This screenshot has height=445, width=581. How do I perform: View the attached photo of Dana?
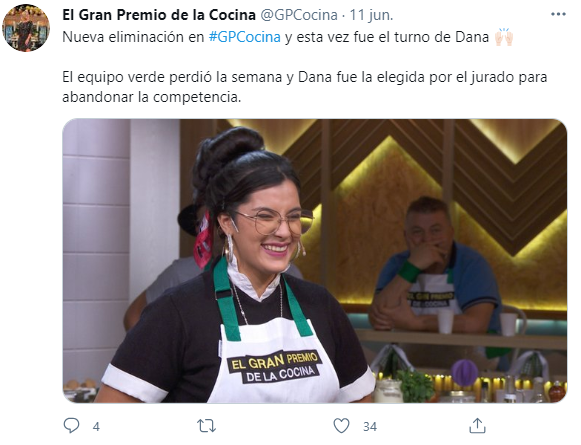pos(315,260)
